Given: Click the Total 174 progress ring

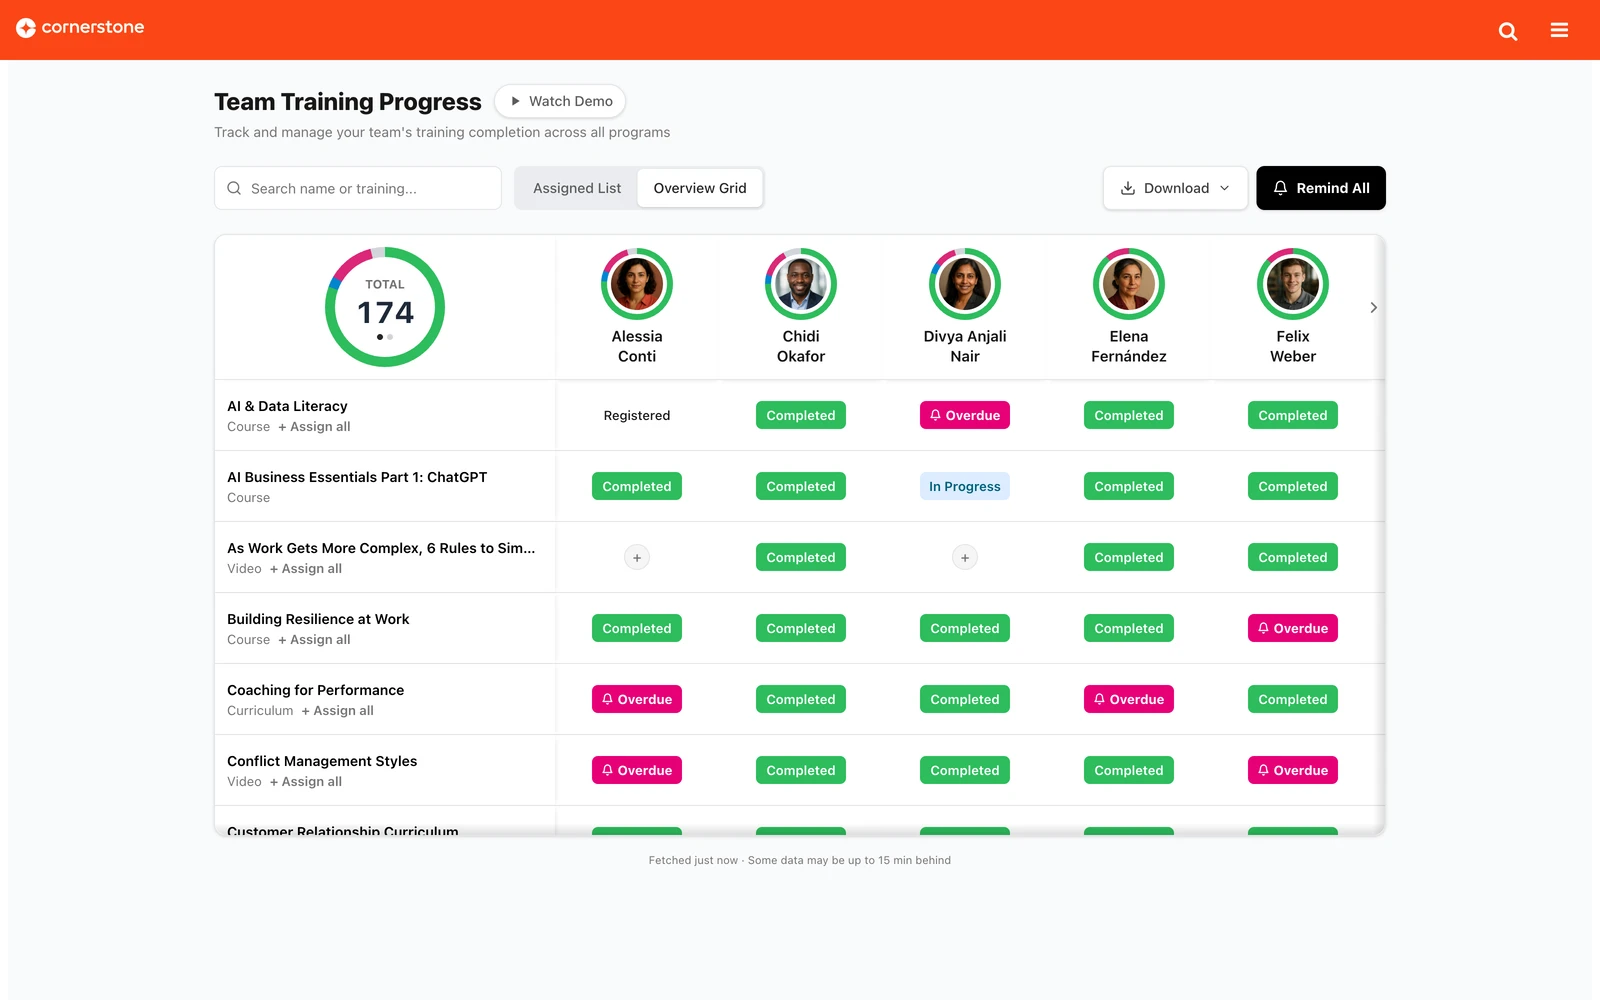Looking at the screenshot, I should (x=385, y=307).
